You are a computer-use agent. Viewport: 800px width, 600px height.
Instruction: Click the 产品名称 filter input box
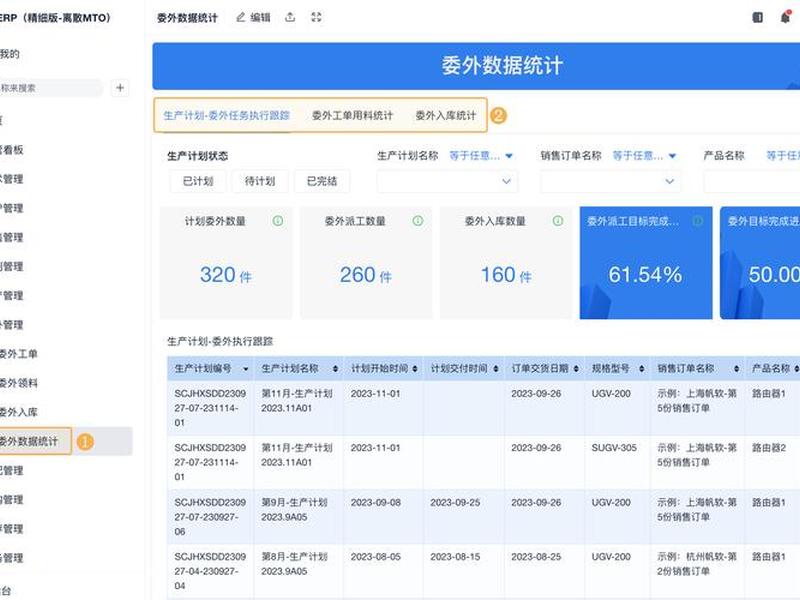pos(752,181)
